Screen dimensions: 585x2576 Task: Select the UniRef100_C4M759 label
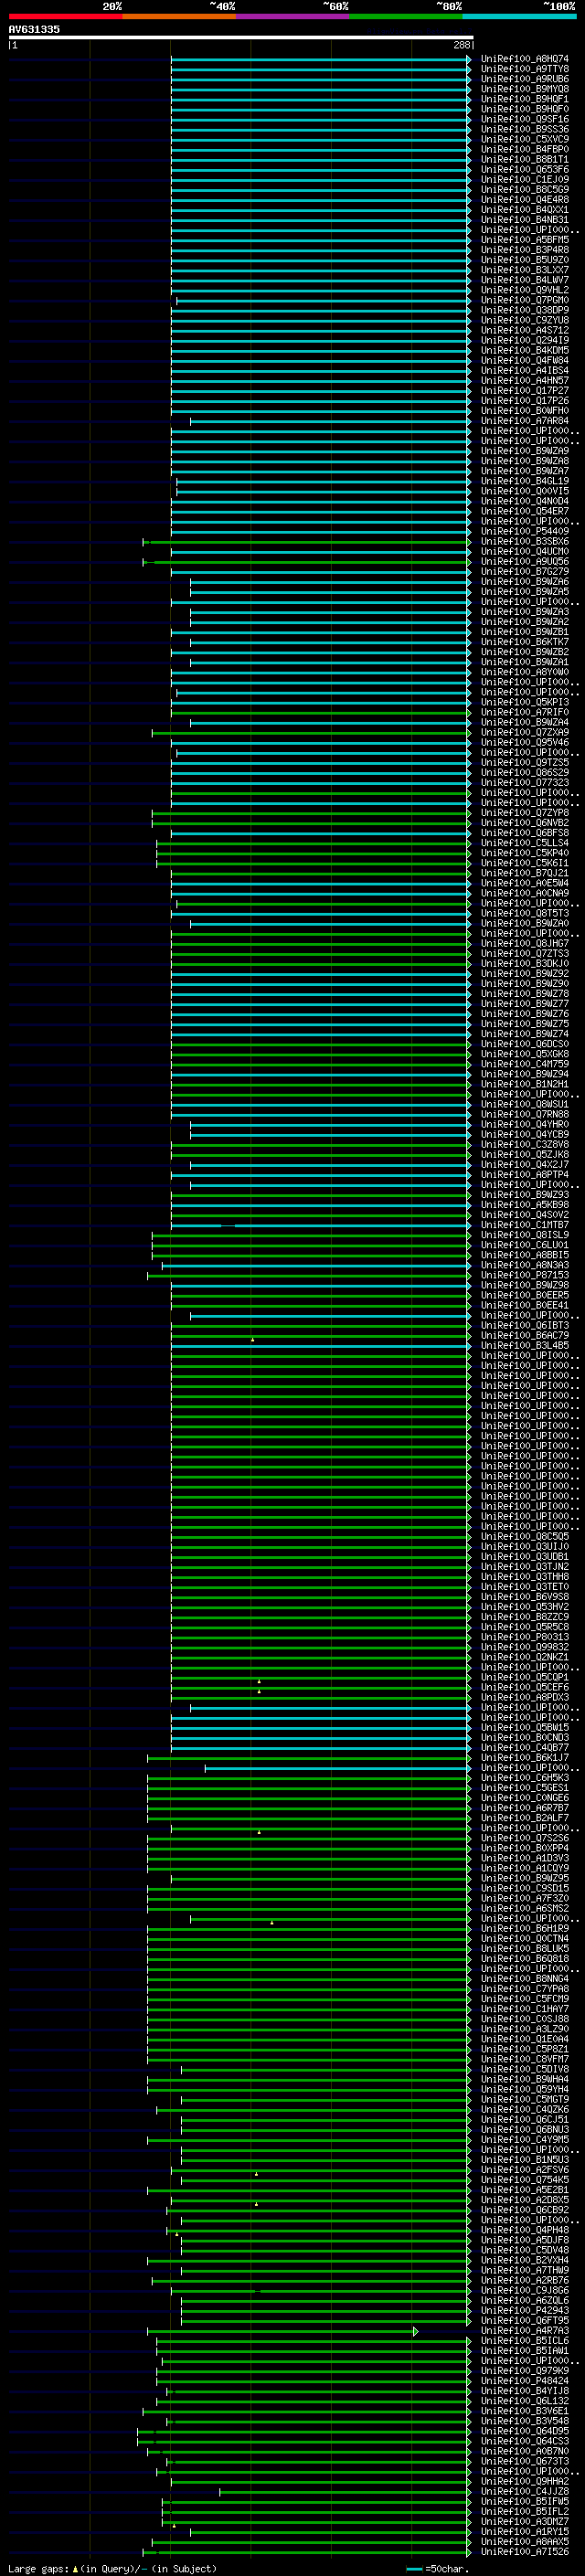point(525,1064)
